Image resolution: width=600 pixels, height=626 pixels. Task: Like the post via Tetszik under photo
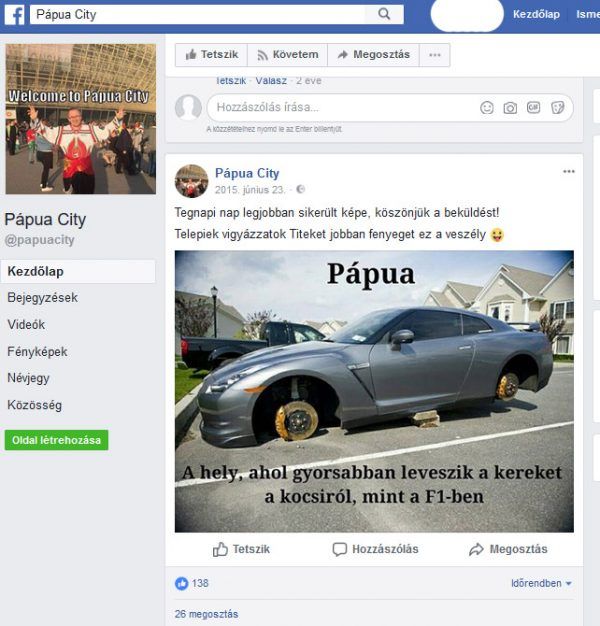point(241,549)
